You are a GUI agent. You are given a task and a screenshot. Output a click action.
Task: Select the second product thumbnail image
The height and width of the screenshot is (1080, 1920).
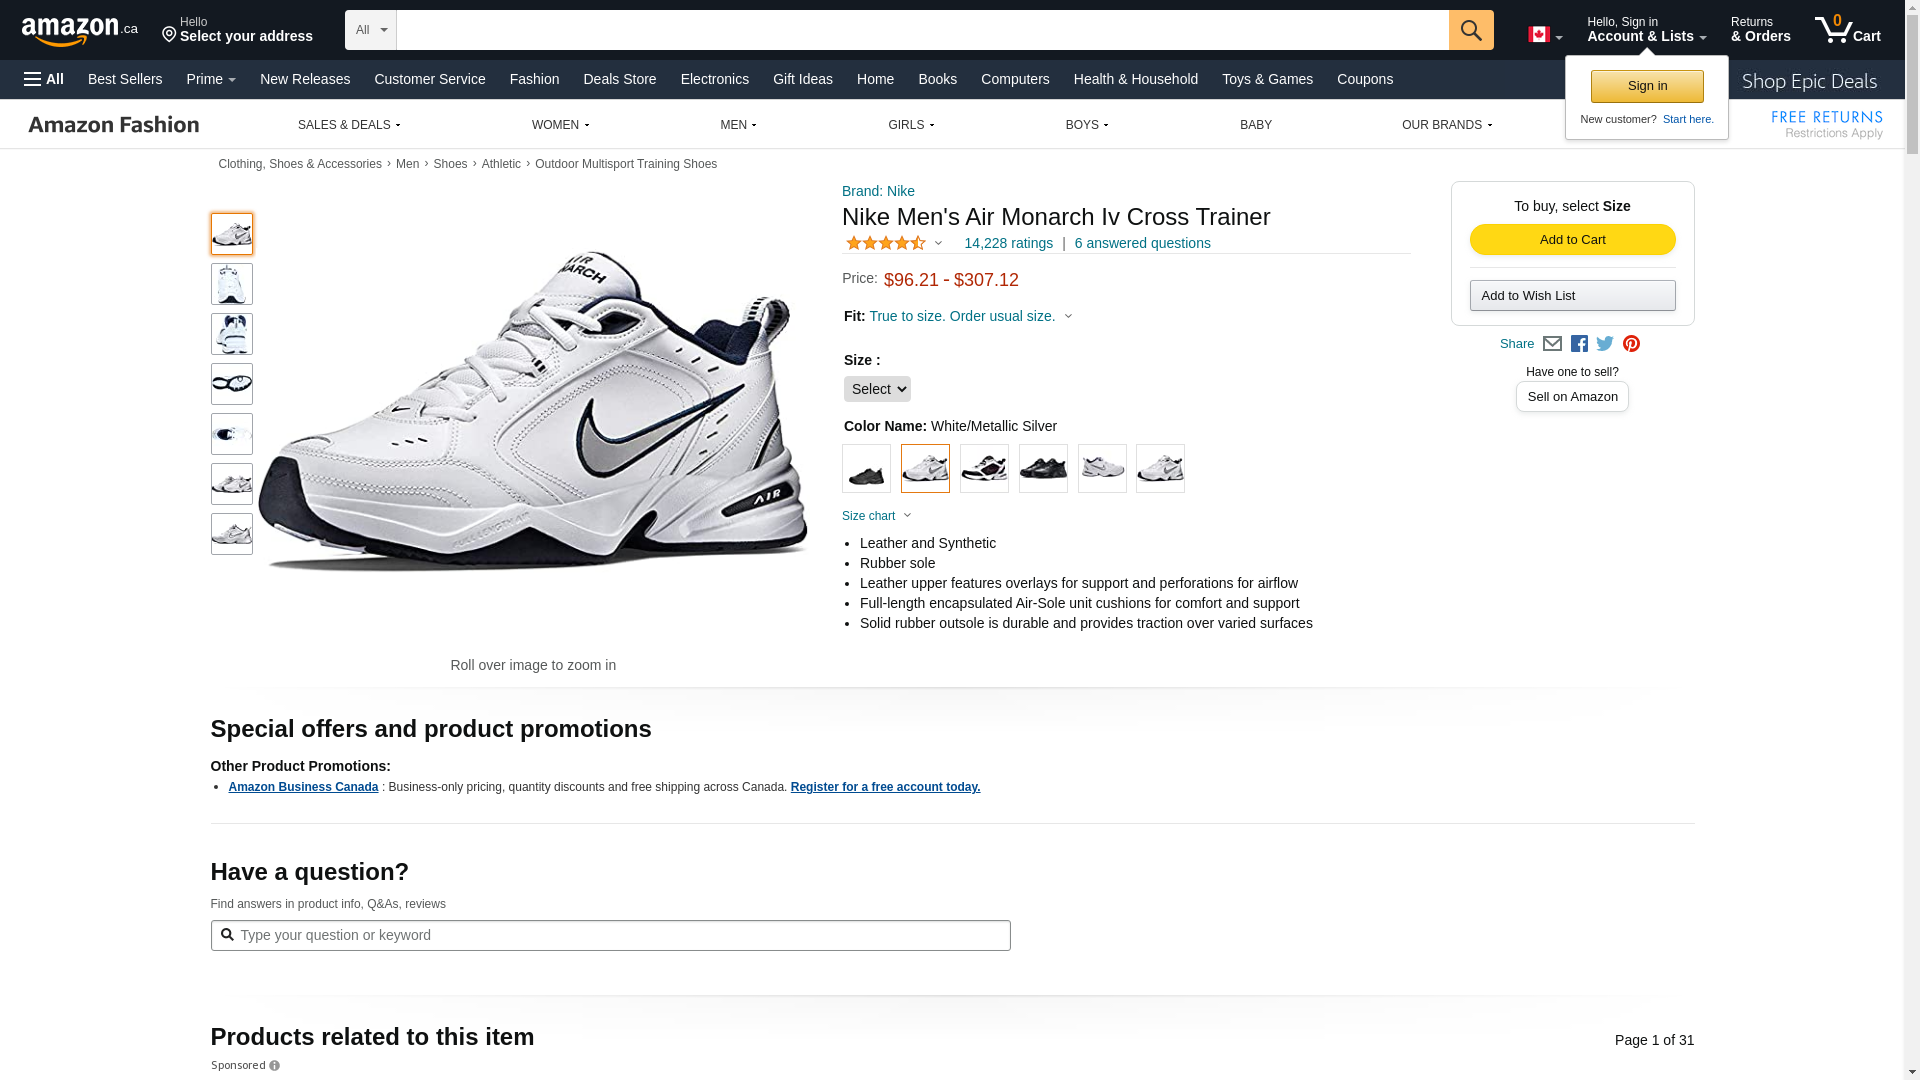pos(232,284)
